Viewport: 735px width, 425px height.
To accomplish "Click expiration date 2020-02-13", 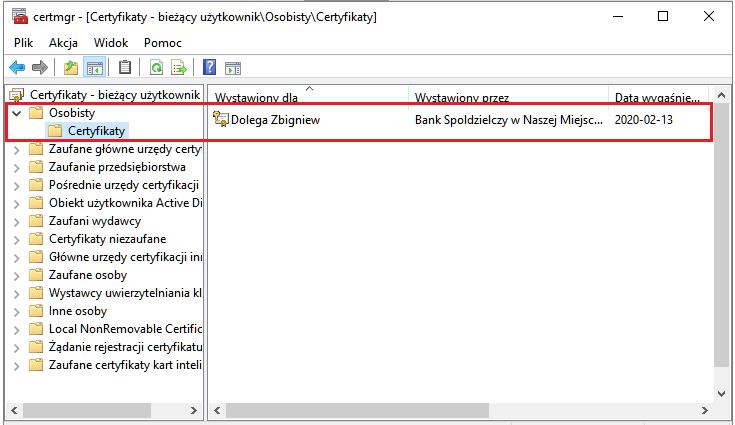I will [x=644, y=119].
